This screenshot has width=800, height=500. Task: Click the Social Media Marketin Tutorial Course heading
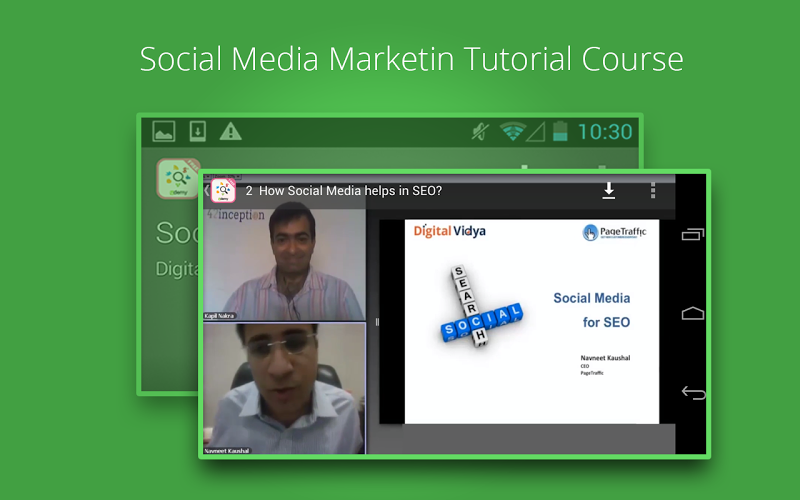[411, 59]
